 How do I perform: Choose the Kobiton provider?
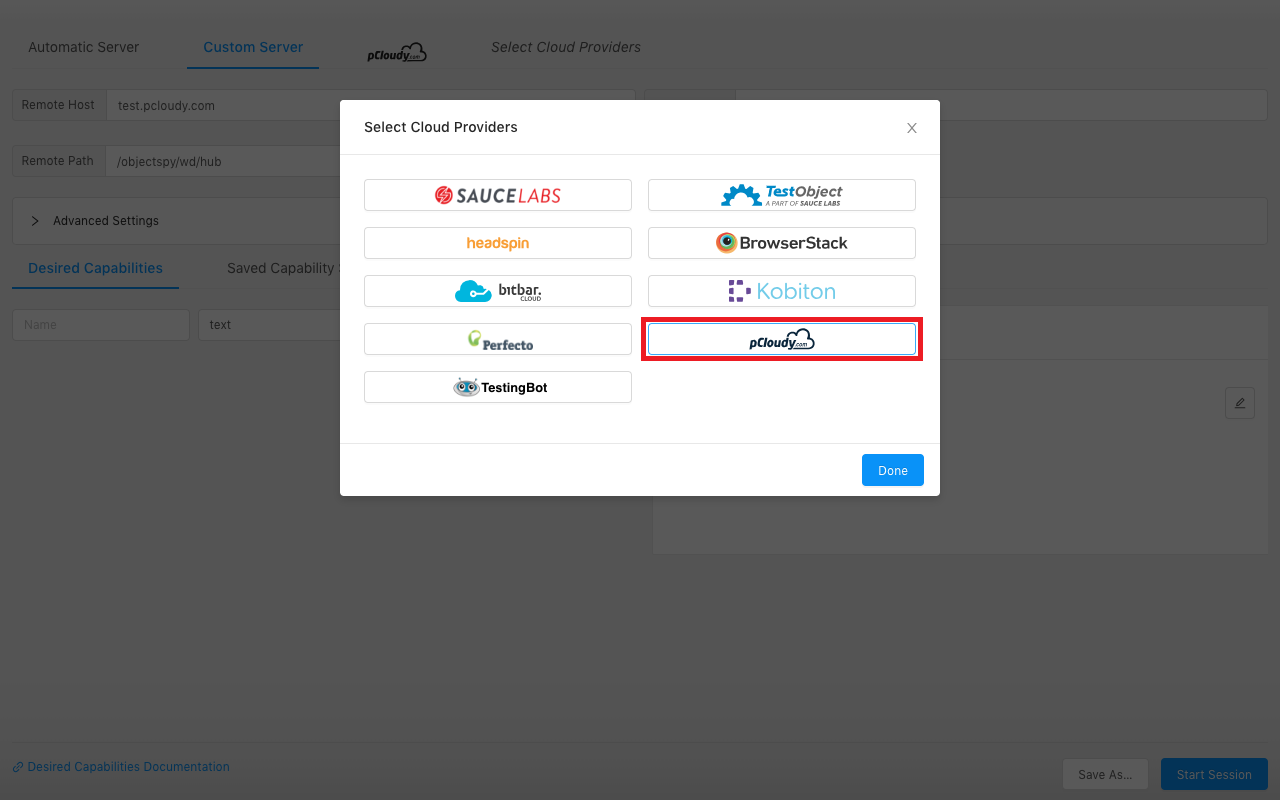click(x=782, y=291)
